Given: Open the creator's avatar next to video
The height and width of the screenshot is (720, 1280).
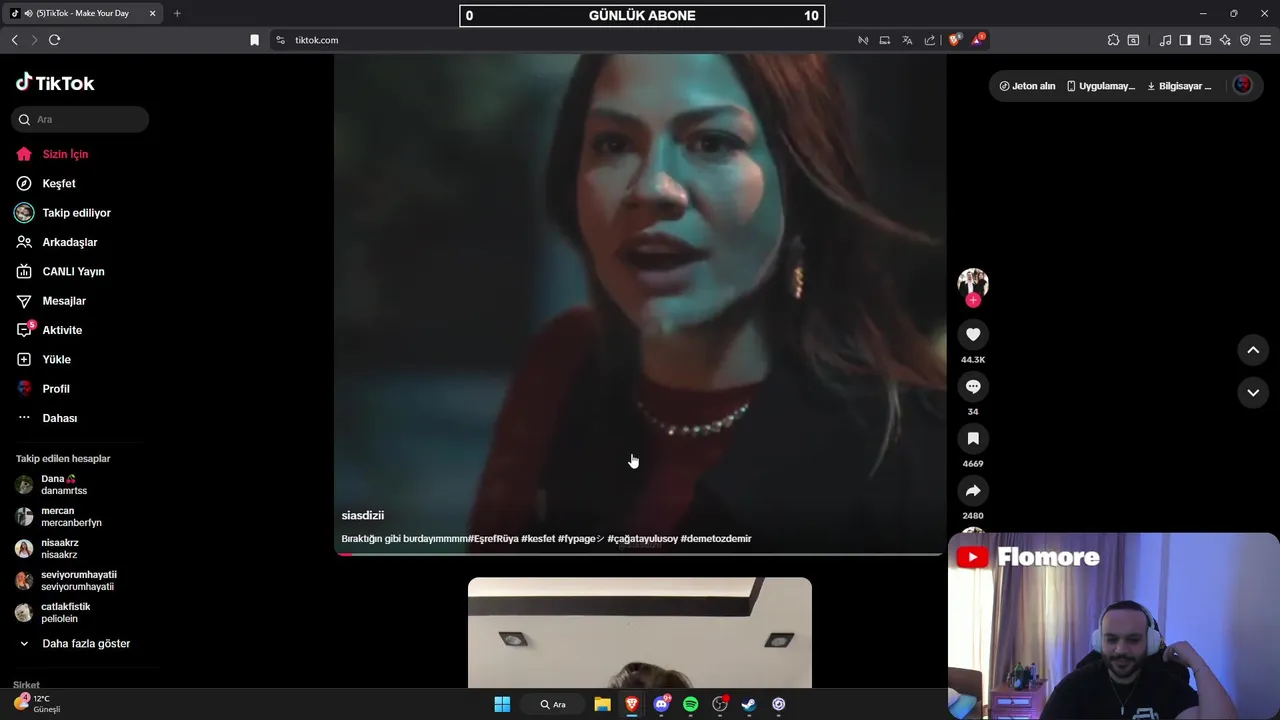Looking at the screenshot, I should point(973,283).
